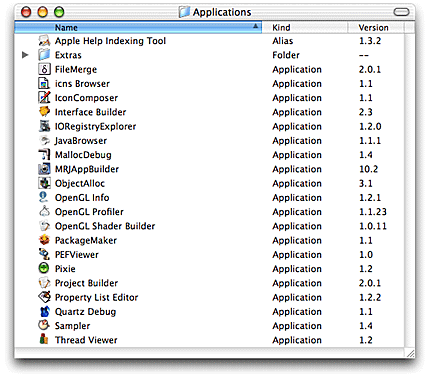Select the IORegistryExplorer icon
The width and height of the screenshot is (428, 377).
44,126
